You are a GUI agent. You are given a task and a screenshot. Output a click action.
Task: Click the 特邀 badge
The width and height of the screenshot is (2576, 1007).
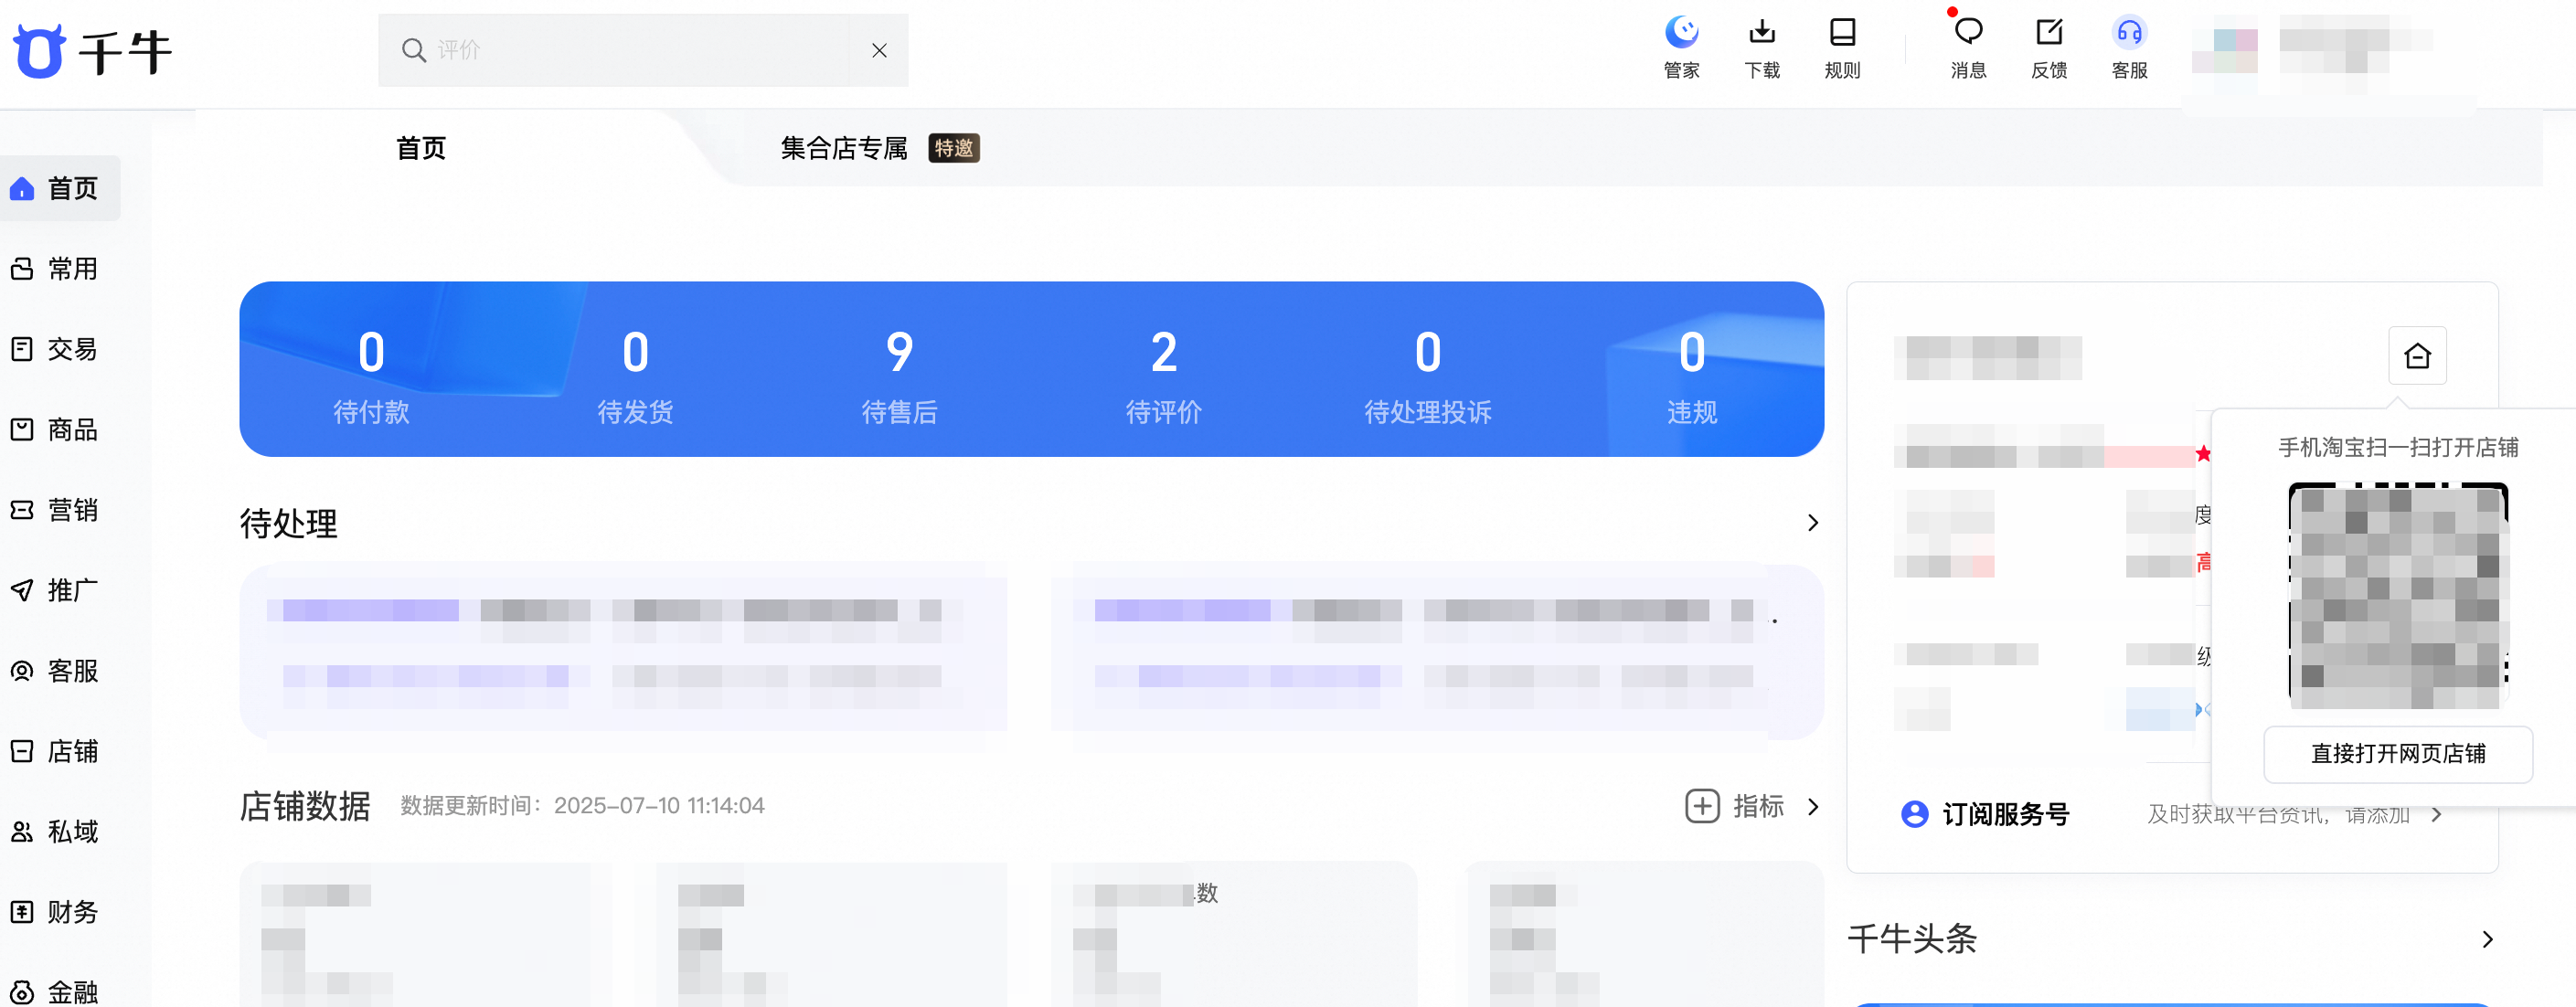click(953, 148)
